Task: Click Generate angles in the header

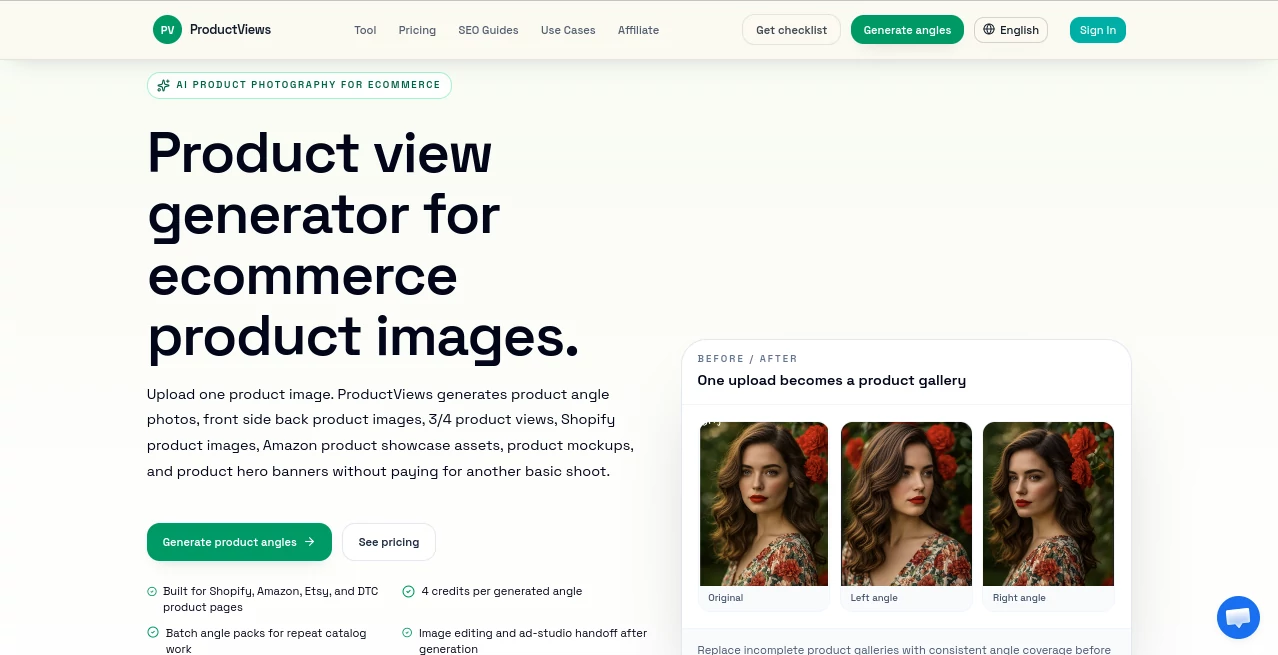Action: pos(907,30)
